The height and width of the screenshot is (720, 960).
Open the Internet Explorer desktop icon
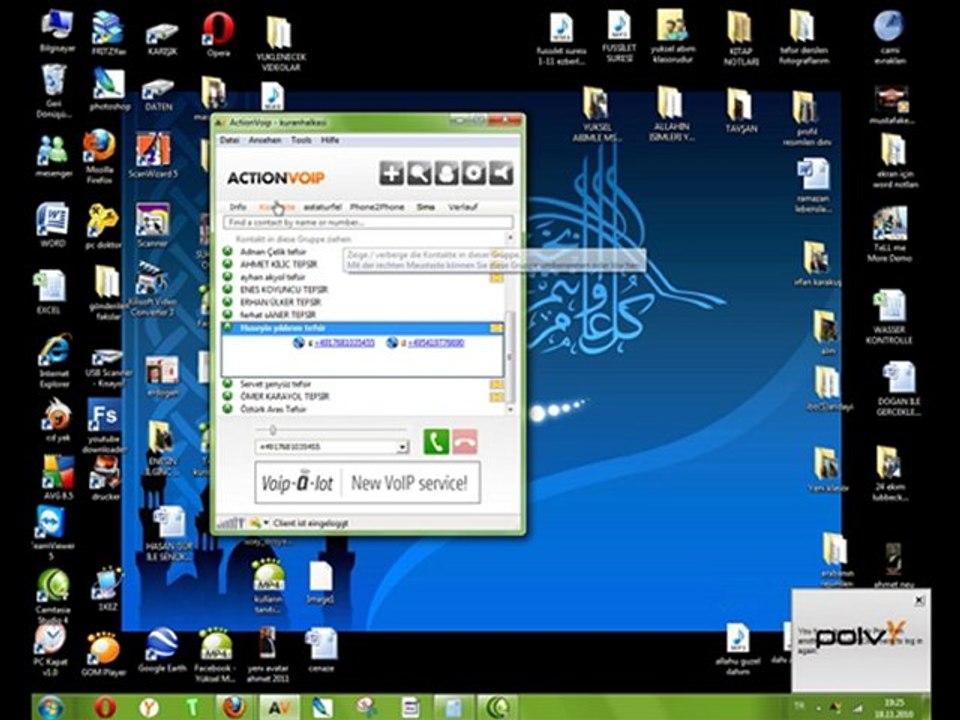coord(54,361)
